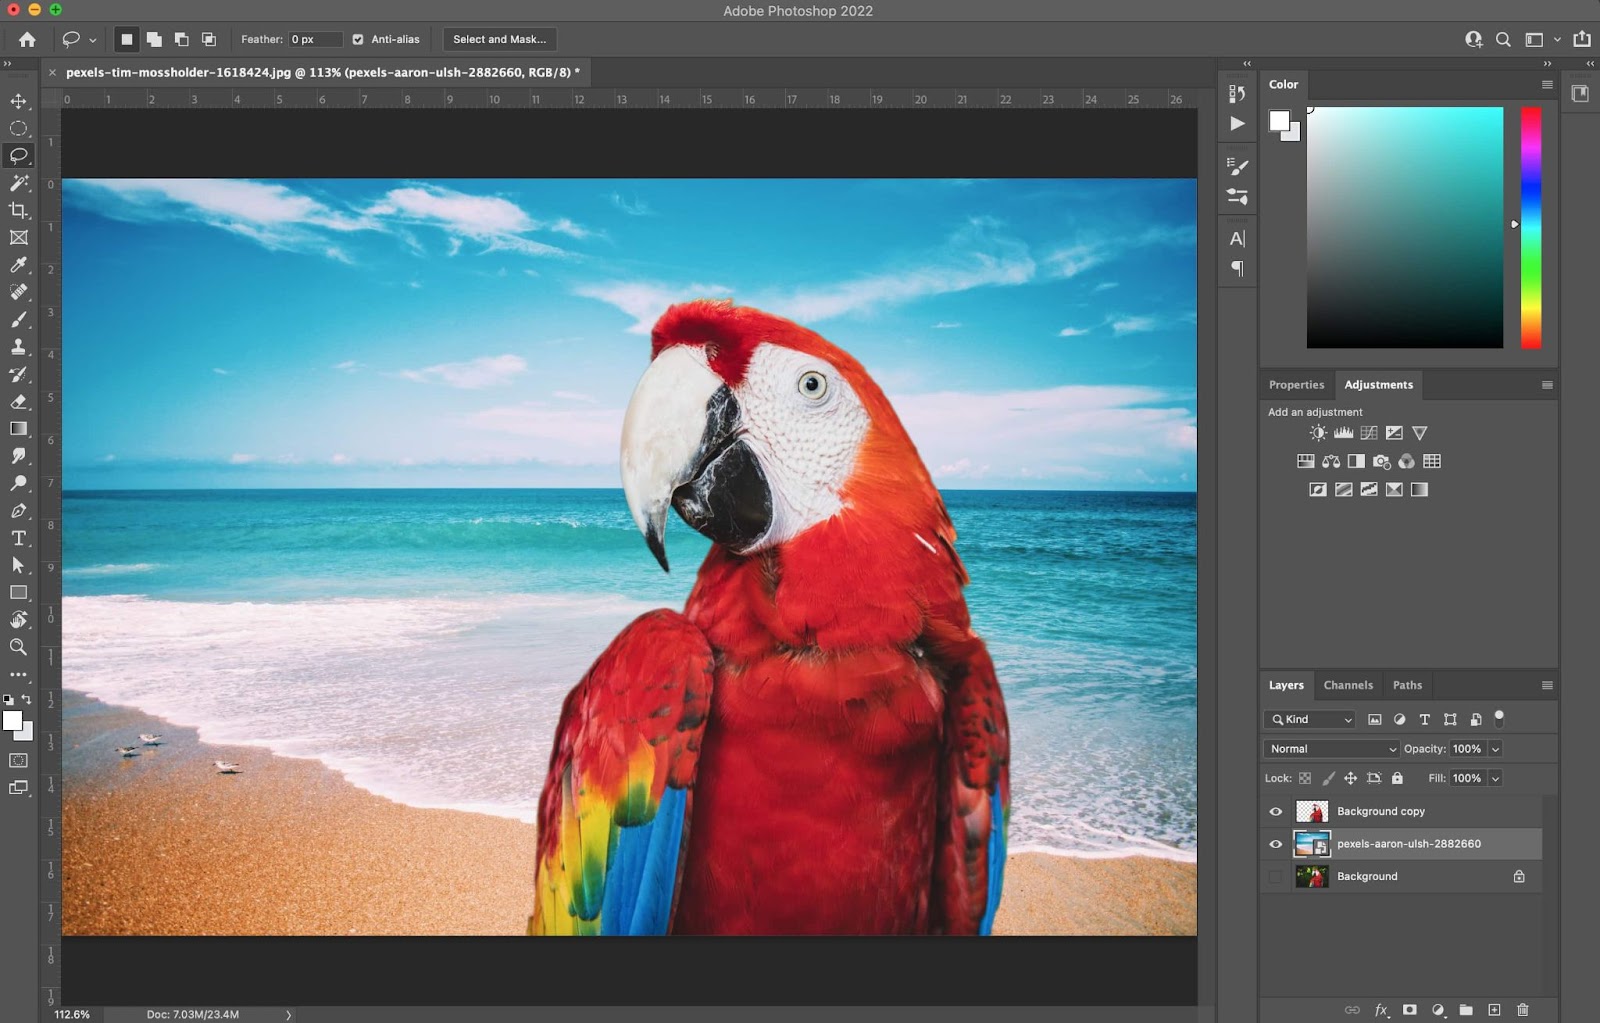Select the Eyedropper tool
1600x1023 pixels.
click(19, 265)
